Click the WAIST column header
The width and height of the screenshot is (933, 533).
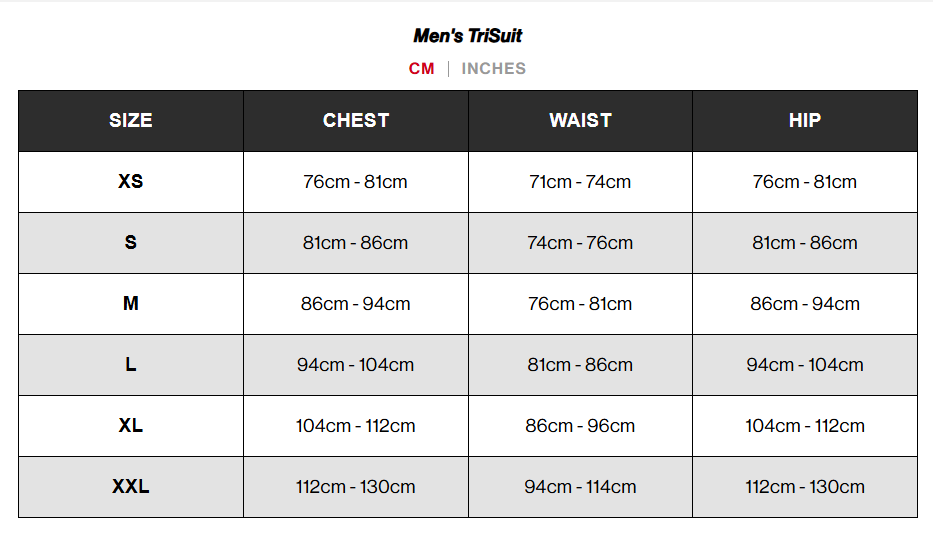(x=580, y=121)
